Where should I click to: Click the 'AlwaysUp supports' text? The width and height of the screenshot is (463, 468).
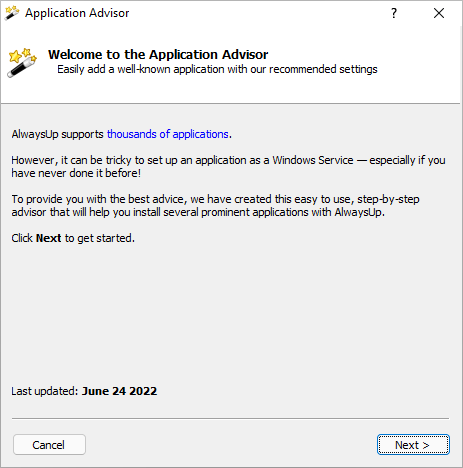tap(57, 134)
